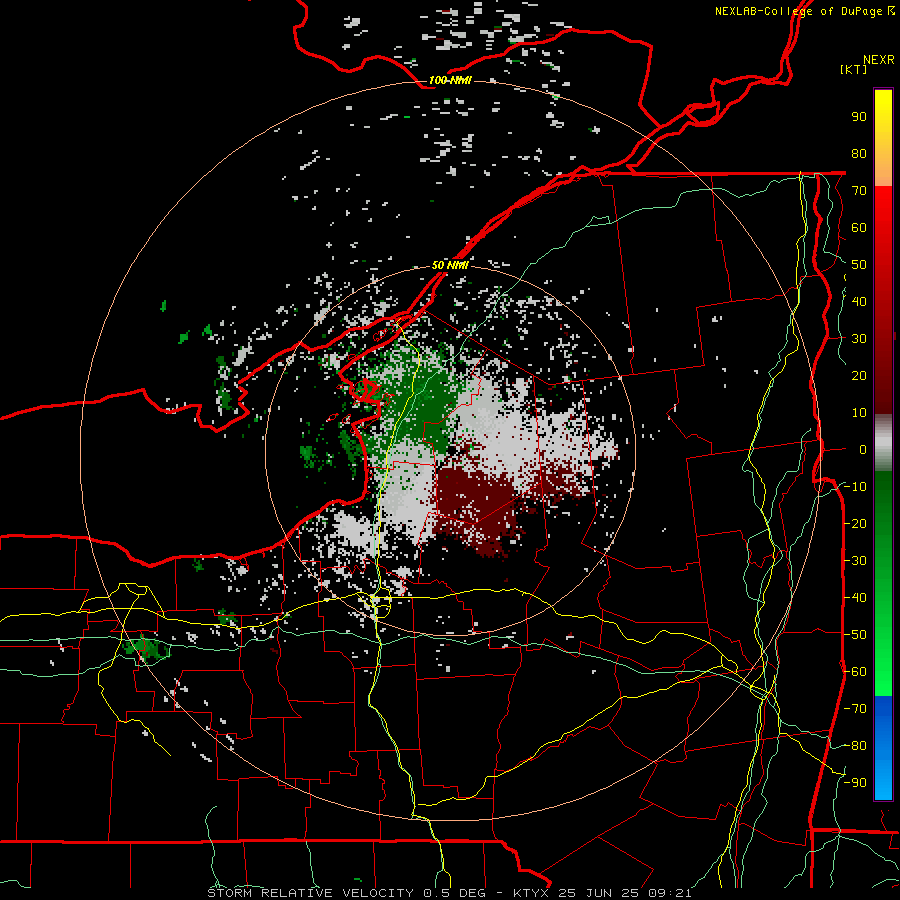
Task: Click the NEXR label above the color scale
Action: point(879,60)
